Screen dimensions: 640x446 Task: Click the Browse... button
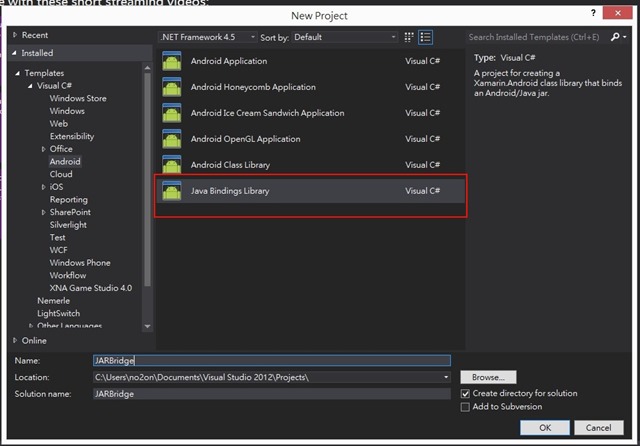click(x=488, y=377)
